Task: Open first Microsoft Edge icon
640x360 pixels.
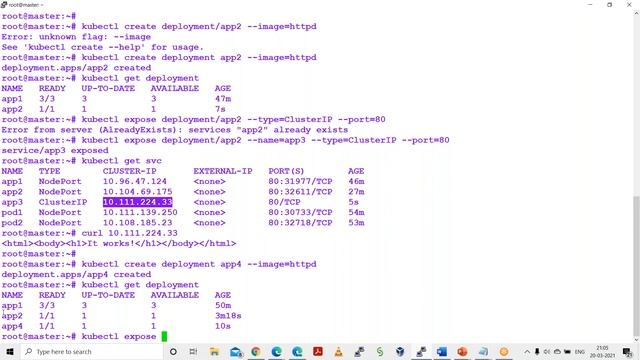Action: coord(276,351)
